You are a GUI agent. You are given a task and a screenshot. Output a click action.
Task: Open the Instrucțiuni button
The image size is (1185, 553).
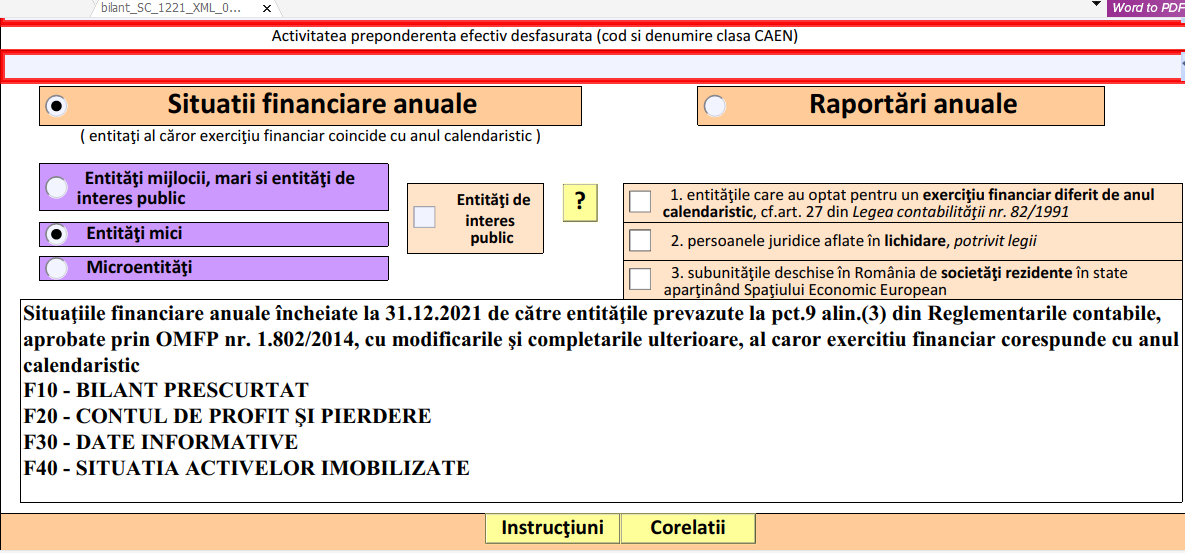pyautogui.click(x=552, y=528)
